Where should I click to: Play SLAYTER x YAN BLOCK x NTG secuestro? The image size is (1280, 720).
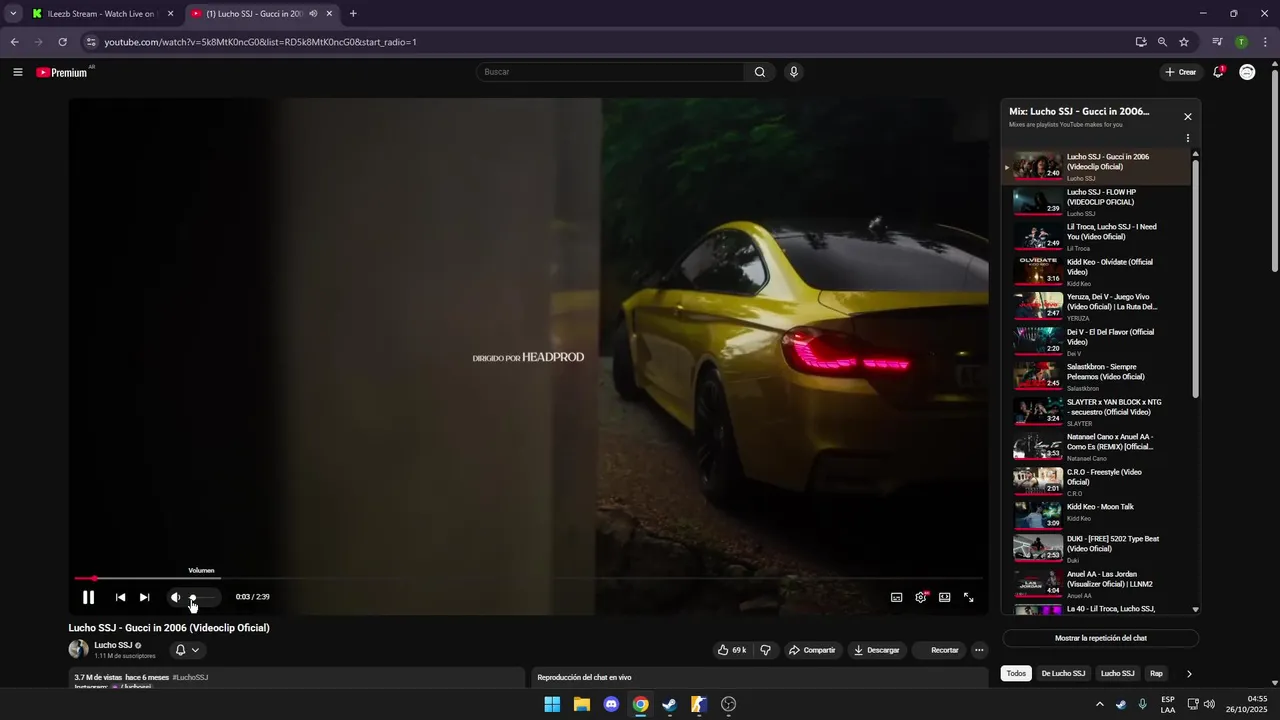click(x=1097, y=412)
